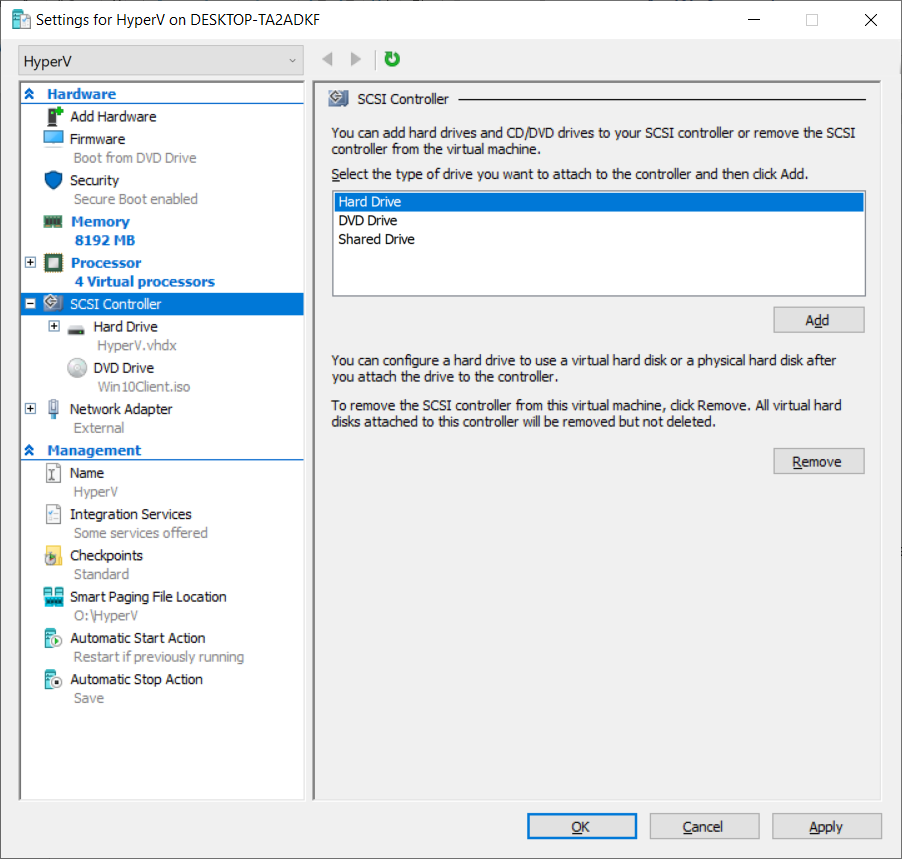Viewport: 902px width, 859px height.
Task: Open the HyperV virtual machine dropdown
Action: click(x=160, y=61)
